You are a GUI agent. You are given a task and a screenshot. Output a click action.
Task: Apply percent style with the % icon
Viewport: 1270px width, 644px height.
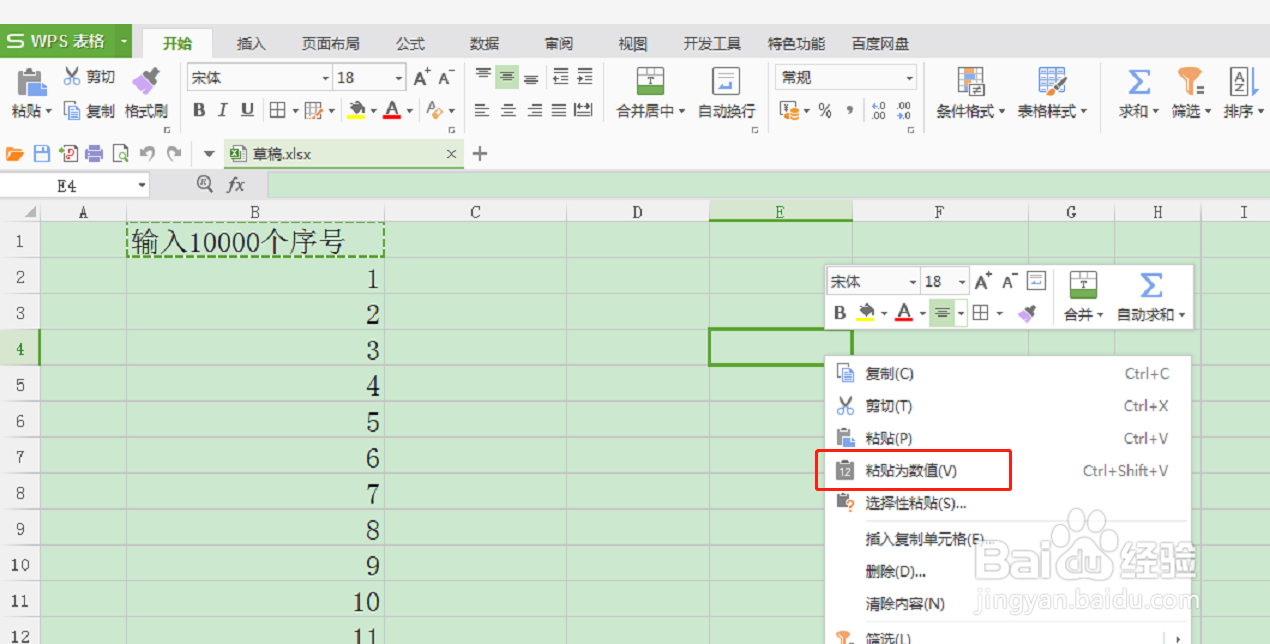(825, 110)
